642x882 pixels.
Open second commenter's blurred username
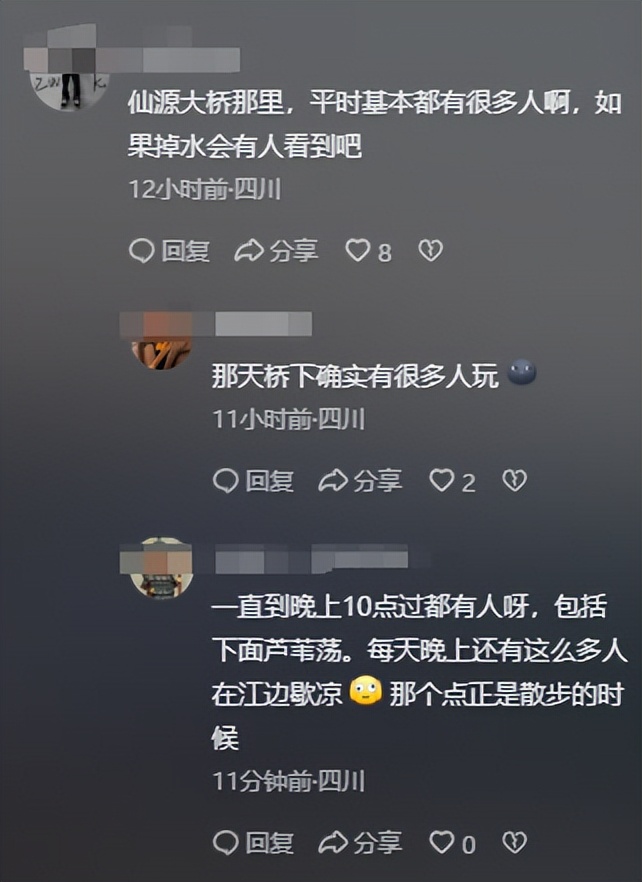262,324
